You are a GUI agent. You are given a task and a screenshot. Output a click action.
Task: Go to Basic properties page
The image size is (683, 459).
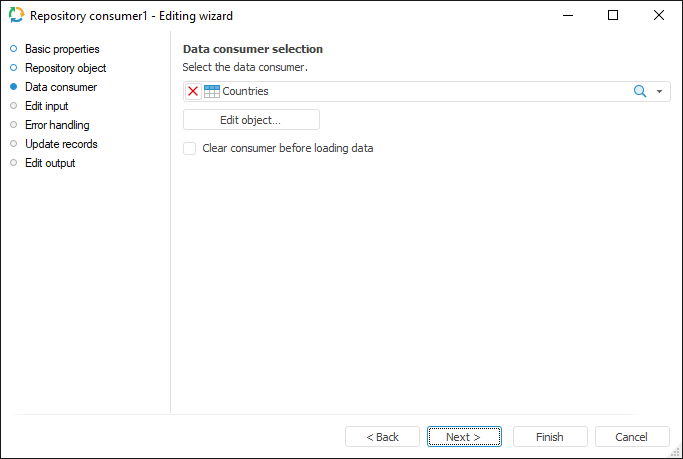click(62, 49)
